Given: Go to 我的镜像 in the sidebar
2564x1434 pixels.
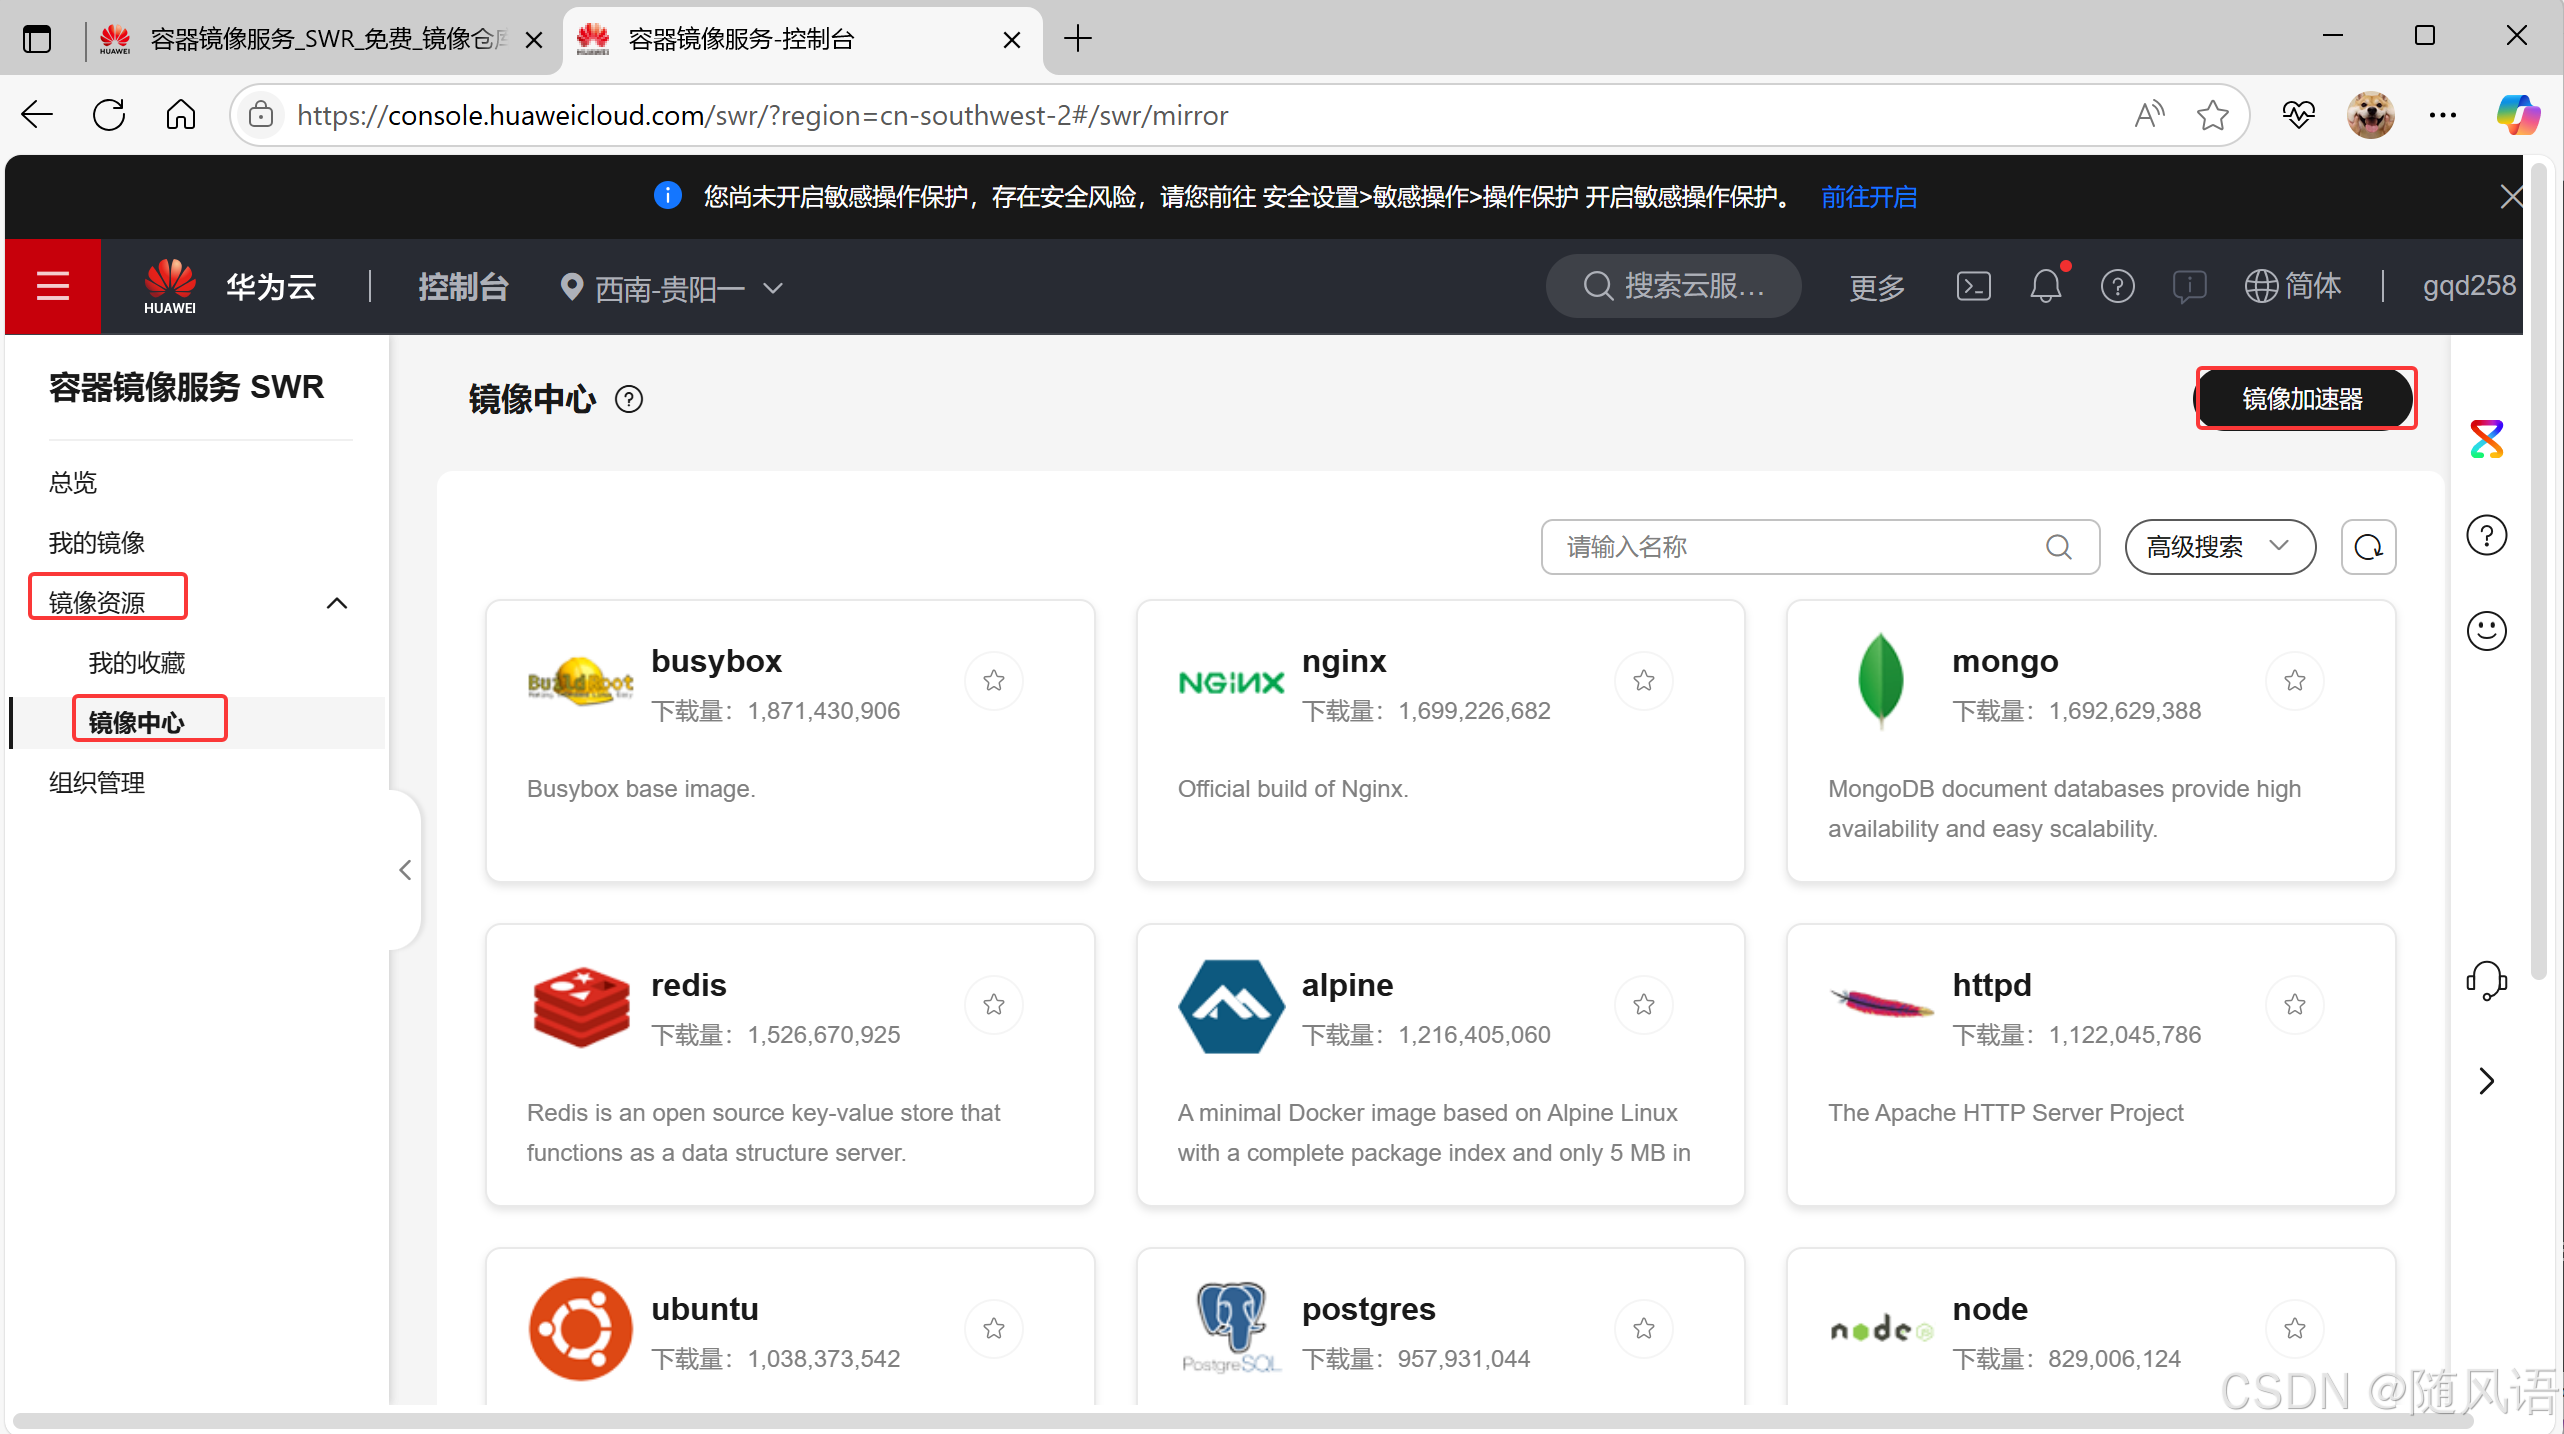Looking at the screenshot, I should pyautogui.click(x=97, y=543).
